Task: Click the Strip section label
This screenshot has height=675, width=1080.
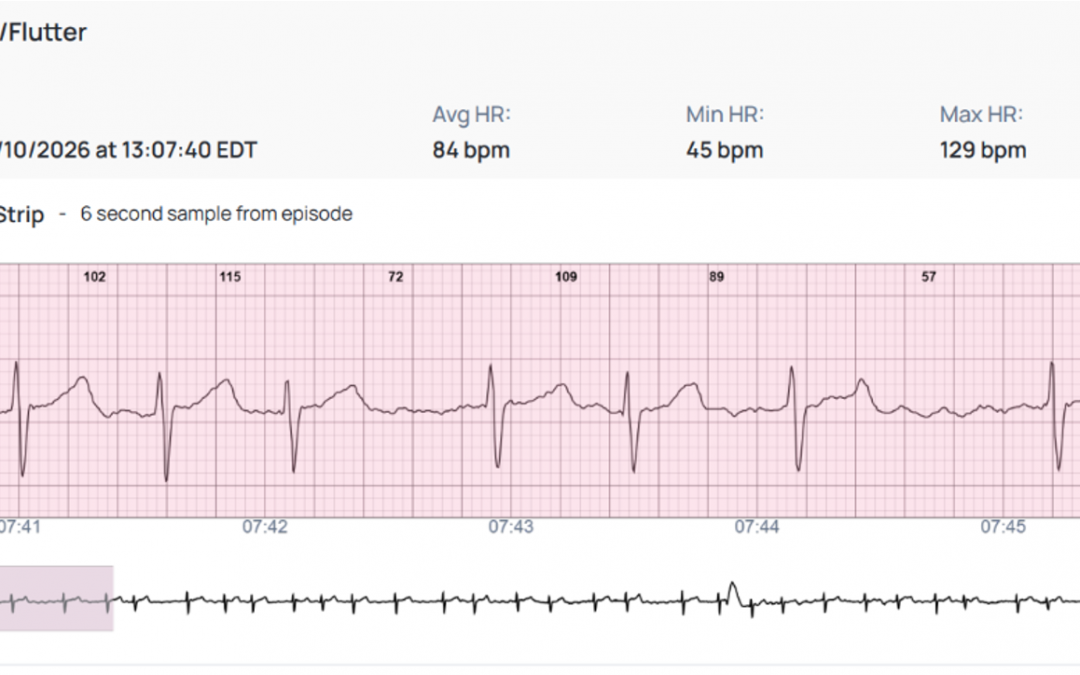Action: [21, 215]
